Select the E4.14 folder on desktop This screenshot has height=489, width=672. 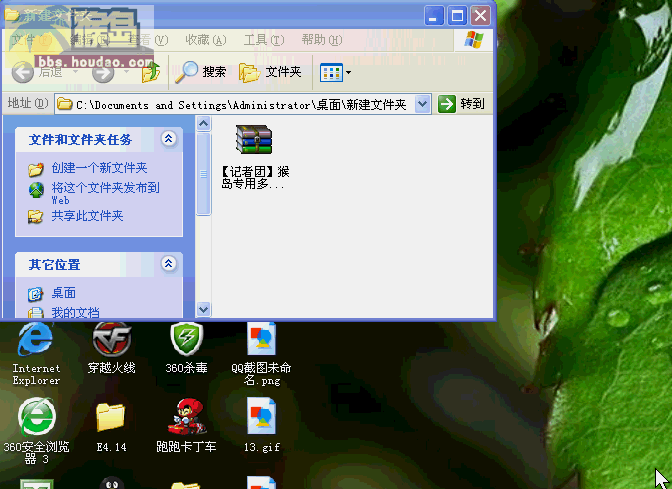[111, 427]
